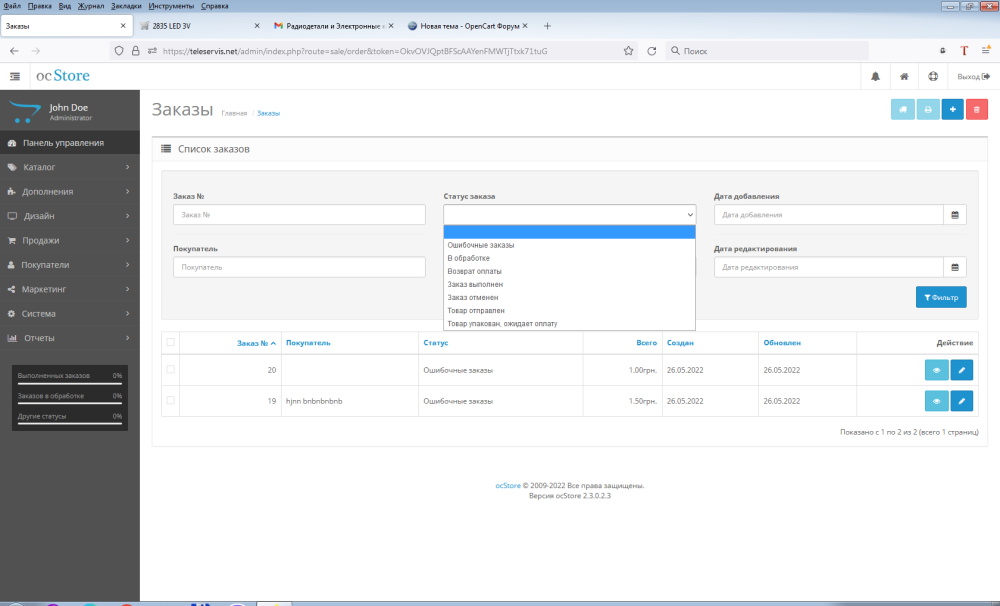Screen dimensions: 1000x606
Task: Open storefront via the home icon
Action: pos(904,77)
